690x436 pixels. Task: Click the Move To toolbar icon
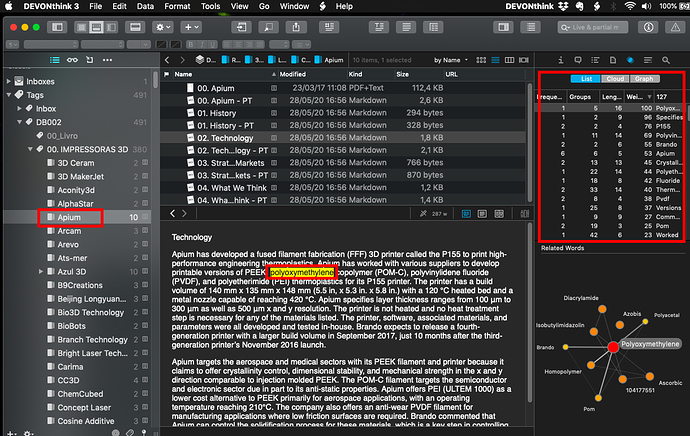click(x=241, y=27)
